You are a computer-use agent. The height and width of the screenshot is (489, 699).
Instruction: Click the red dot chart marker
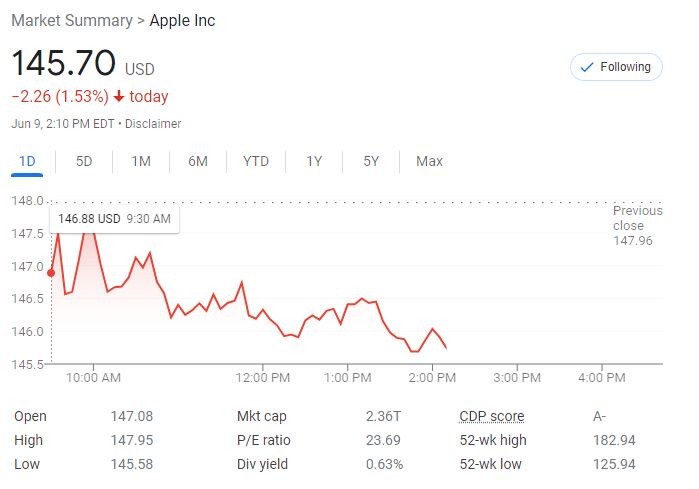51,273
